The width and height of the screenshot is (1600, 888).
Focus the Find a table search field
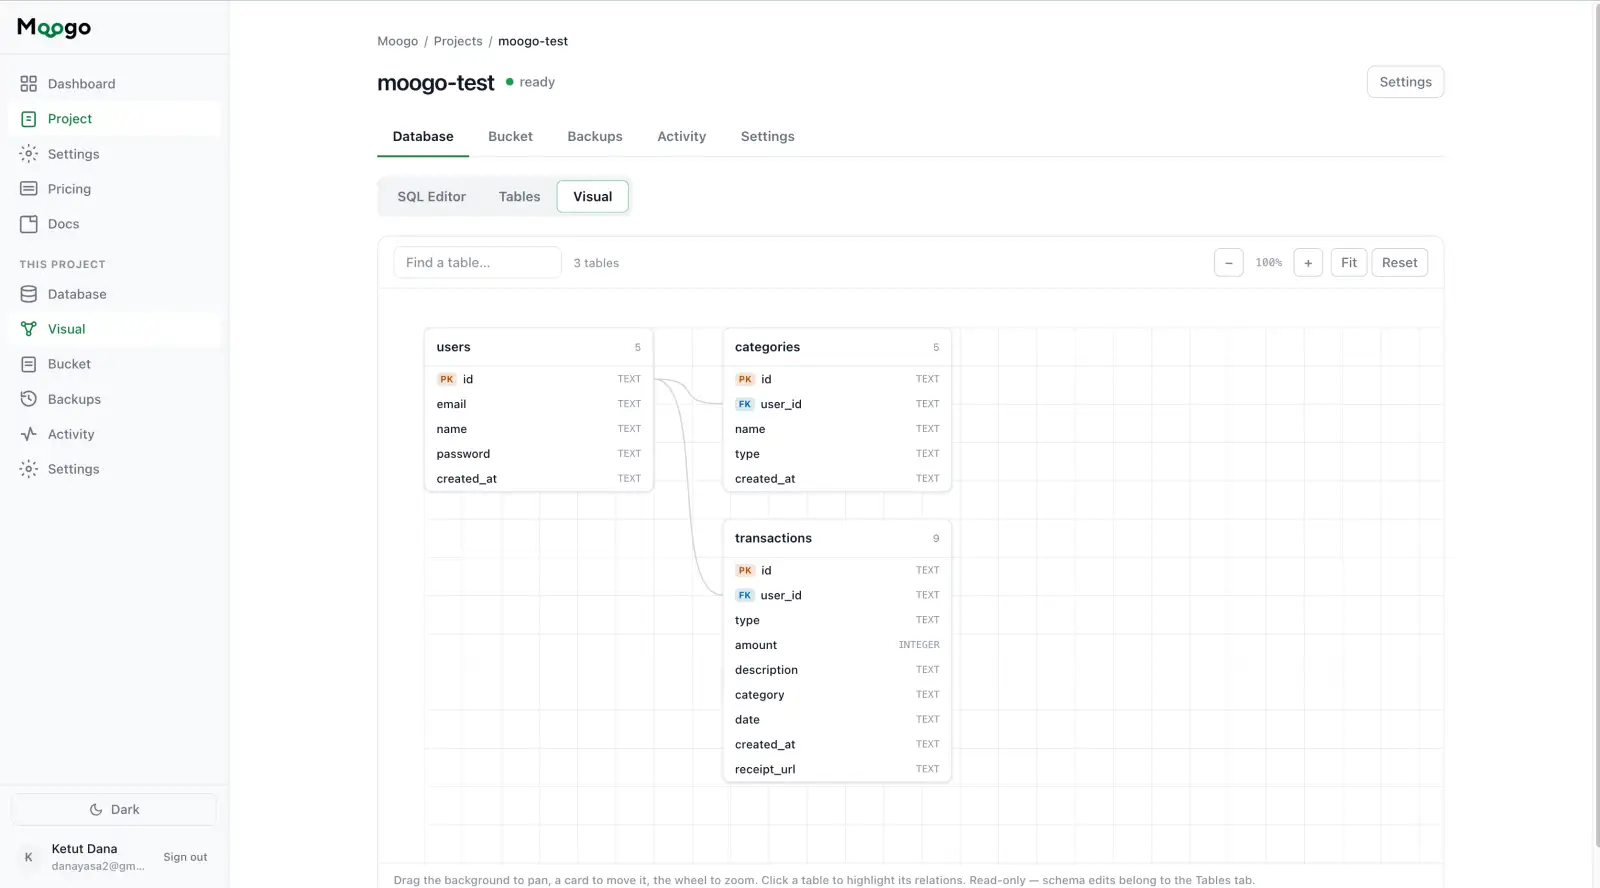coord(478,263)
